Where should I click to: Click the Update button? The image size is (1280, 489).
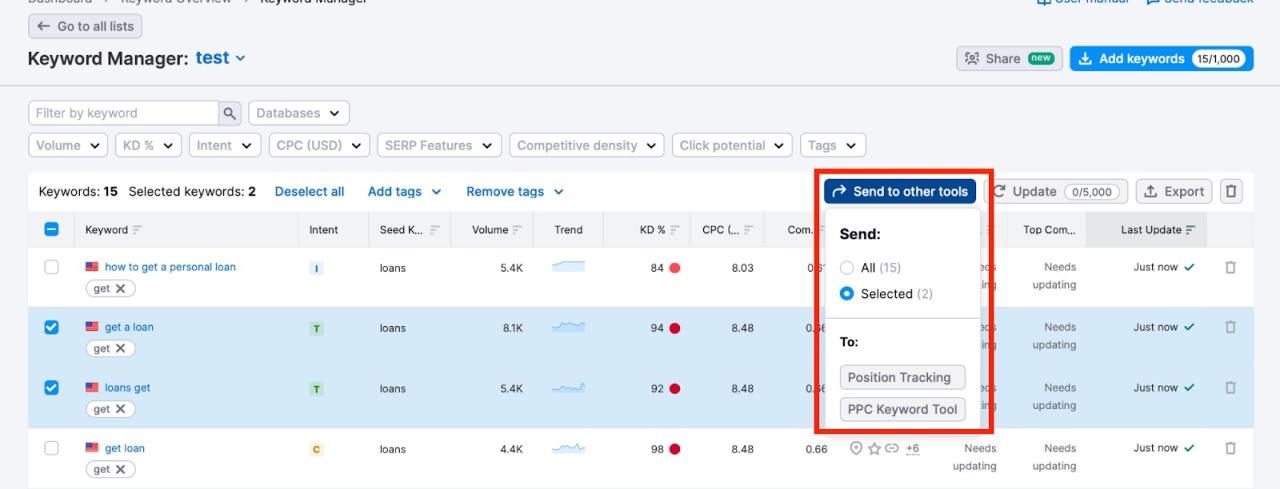click(1056, 191)
